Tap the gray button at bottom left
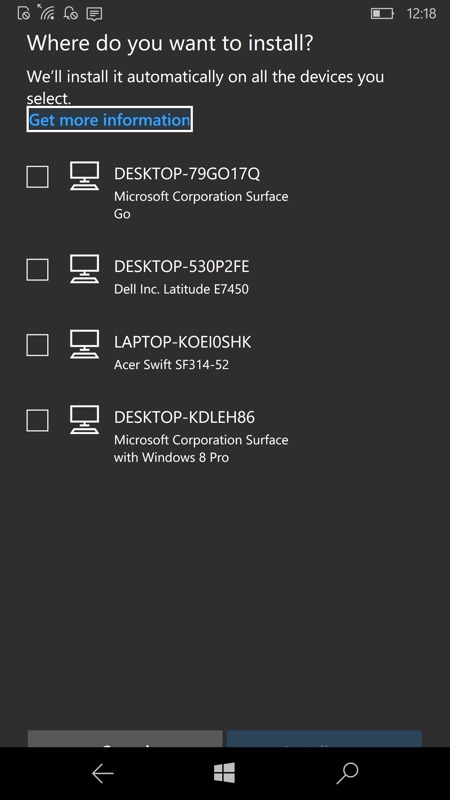450x800 pixels. (x=125, y=739)
